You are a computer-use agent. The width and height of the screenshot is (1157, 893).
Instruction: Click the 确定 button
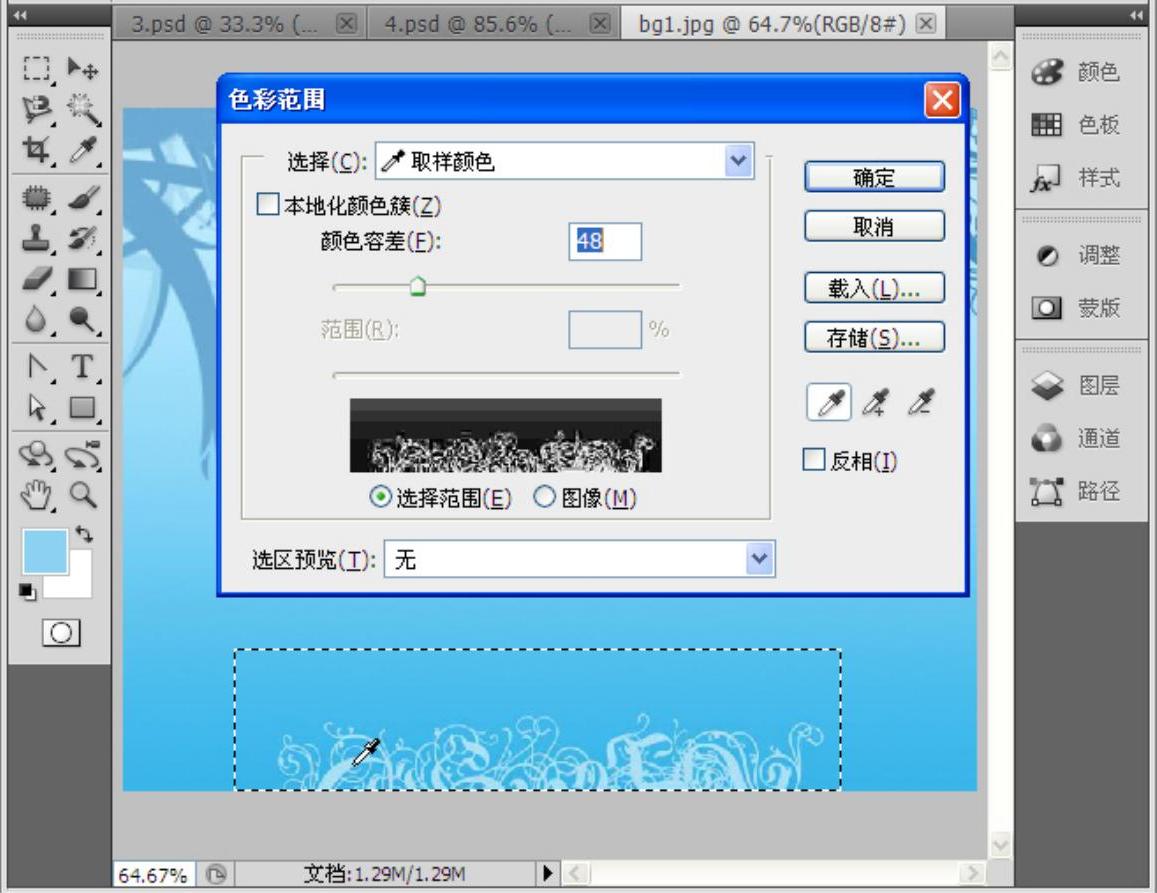[x=874, y=177]
